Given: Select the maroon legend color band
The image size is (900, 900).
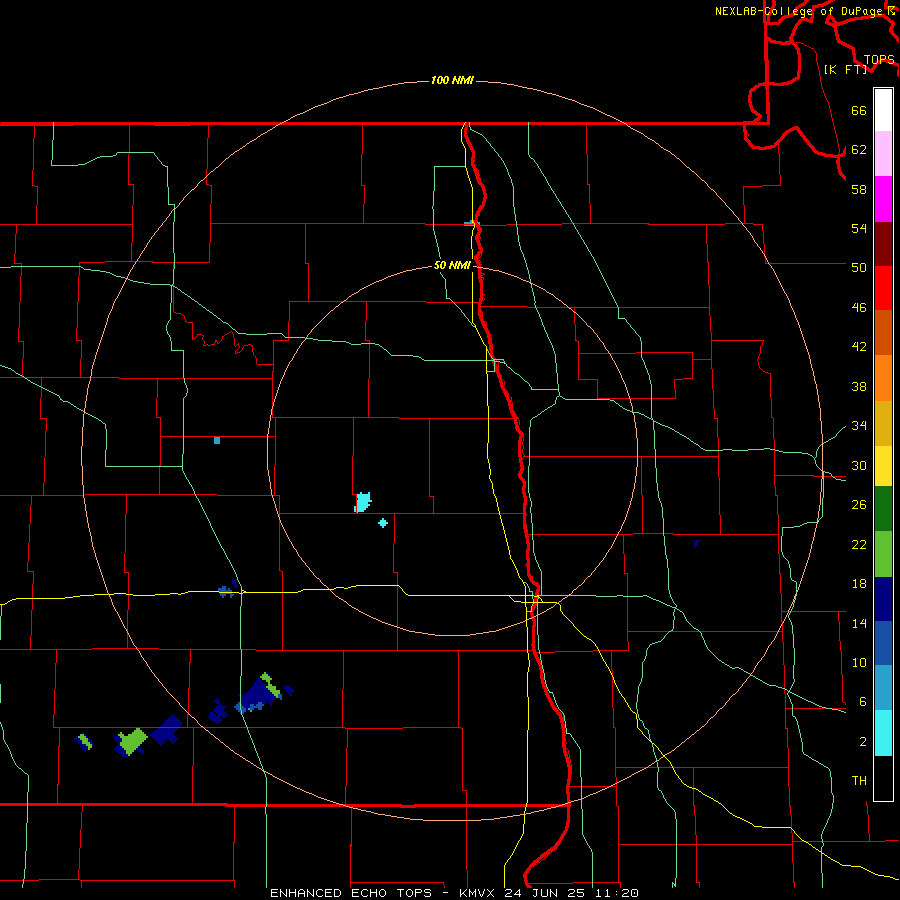Looking at the screenshot, I should (883, 244).
